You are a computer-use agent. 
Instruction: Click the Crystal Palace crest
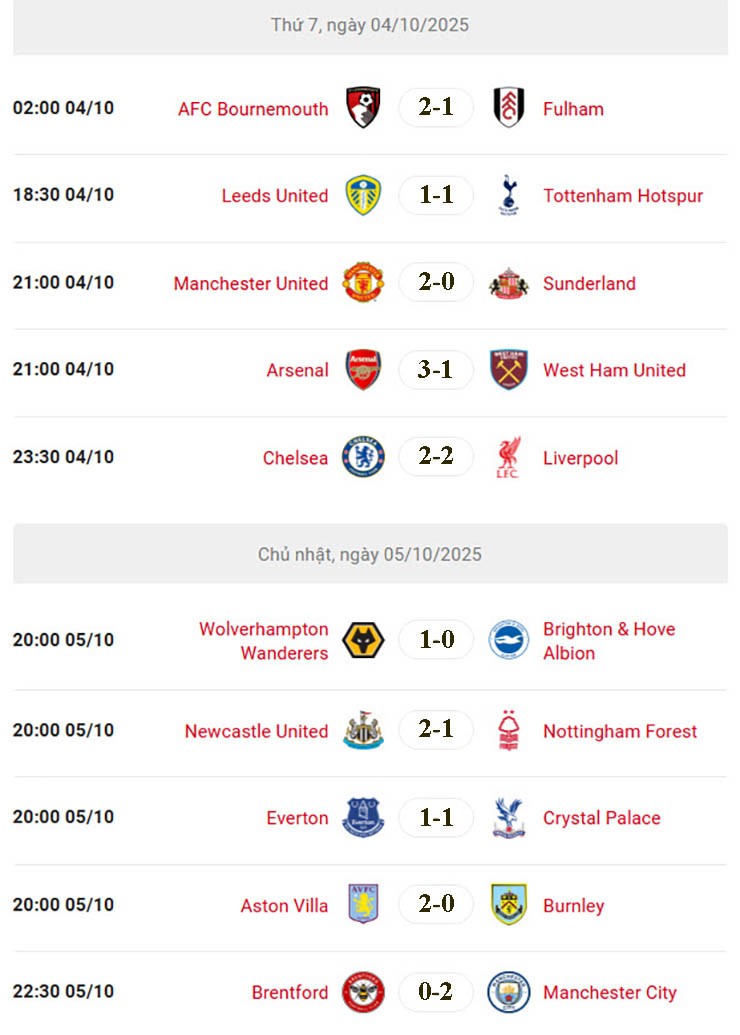click(508, 817)
